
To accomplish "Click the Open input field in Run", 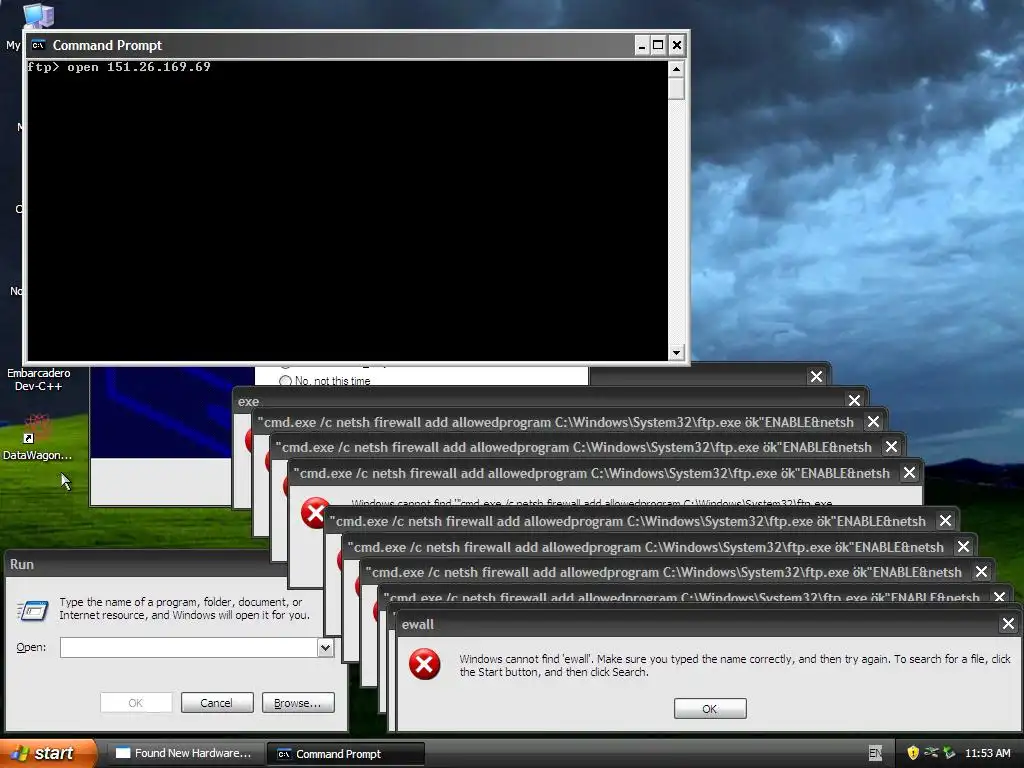I will [x=189, y=647].
